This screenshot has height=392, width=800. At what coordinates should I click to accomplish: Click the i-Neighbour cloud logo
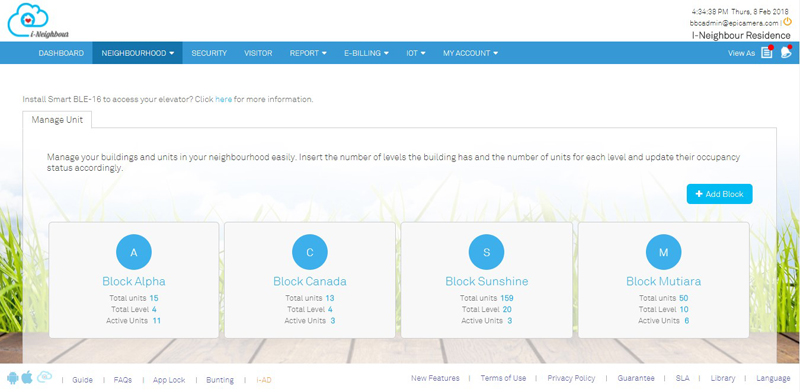[x=38, y=21]
